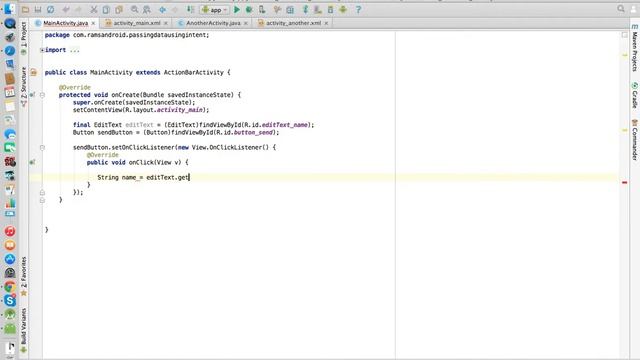Open iTunes red music icon in Dock
Viewport: 640px width, 360px height.
coord(10,231)
